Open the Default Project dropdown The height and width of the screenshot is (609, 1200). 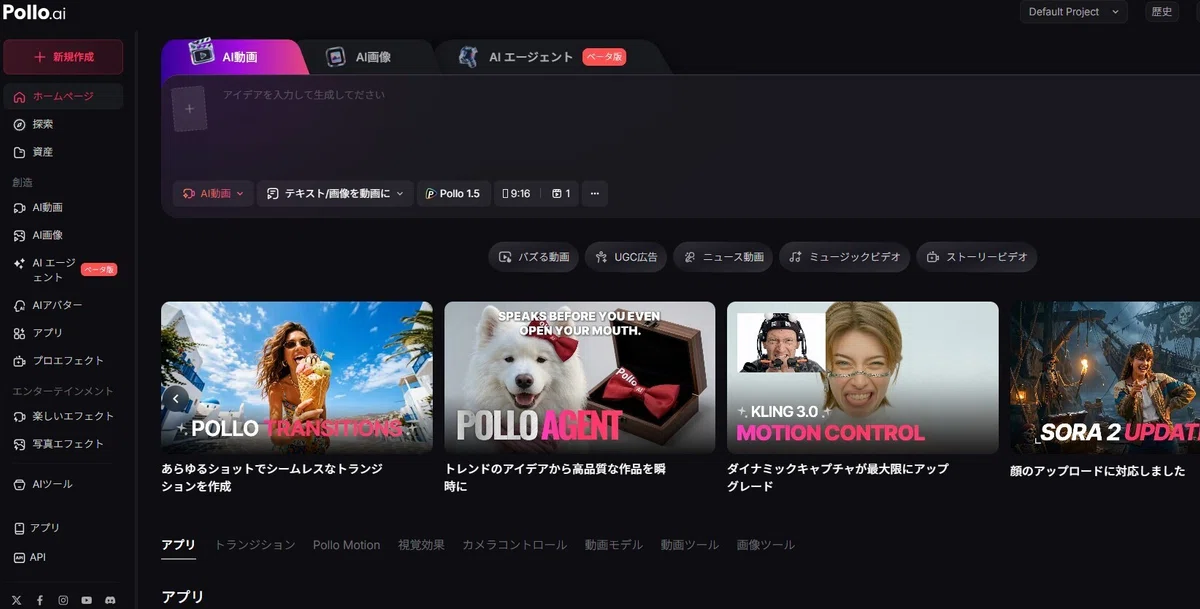[1073, 12]
